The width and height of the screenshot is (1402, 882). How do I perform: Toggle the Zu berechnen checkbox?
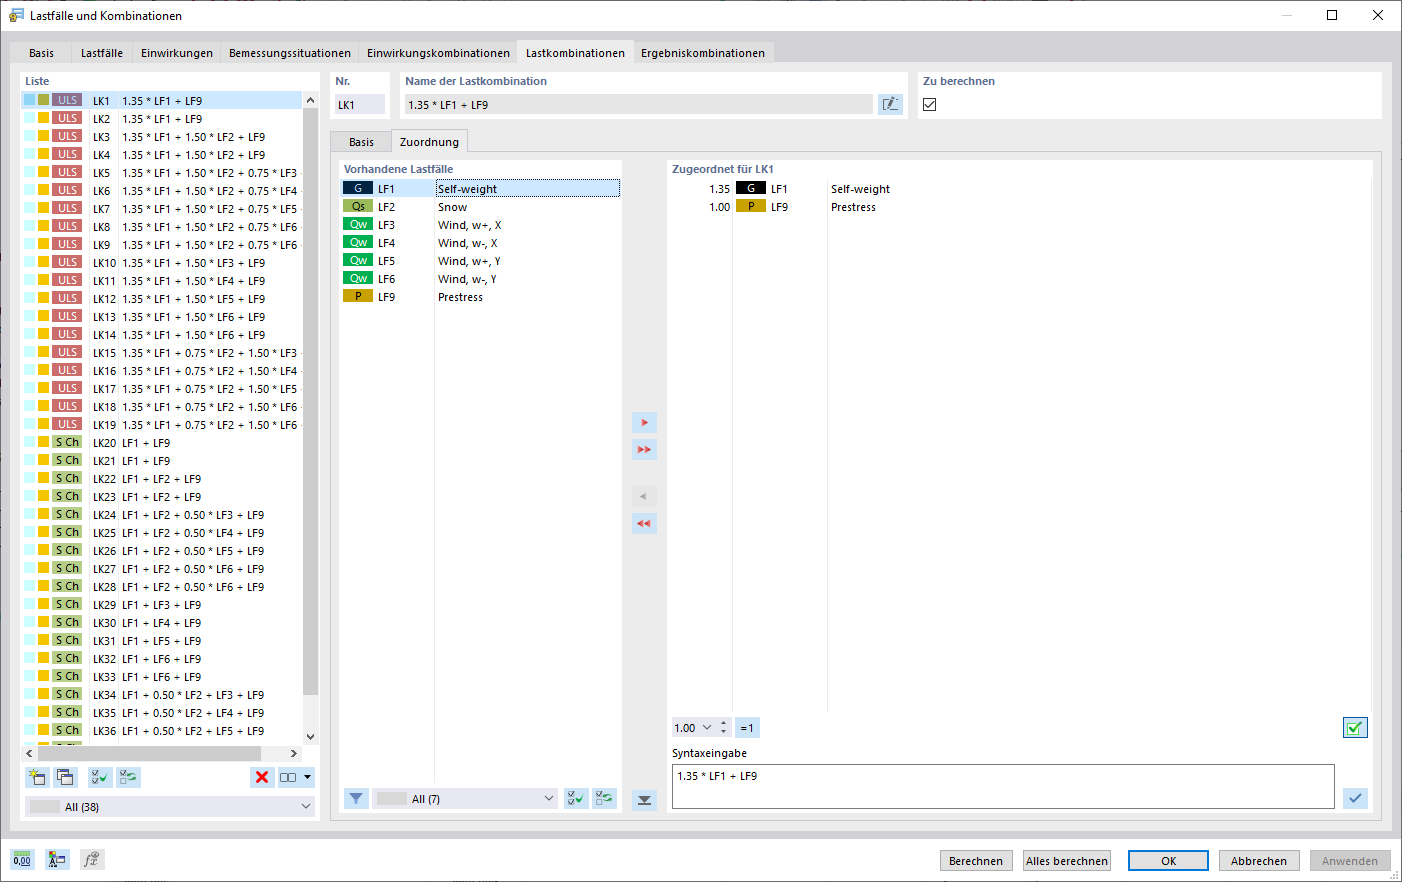pyautogui.click(x=930, y=104)
